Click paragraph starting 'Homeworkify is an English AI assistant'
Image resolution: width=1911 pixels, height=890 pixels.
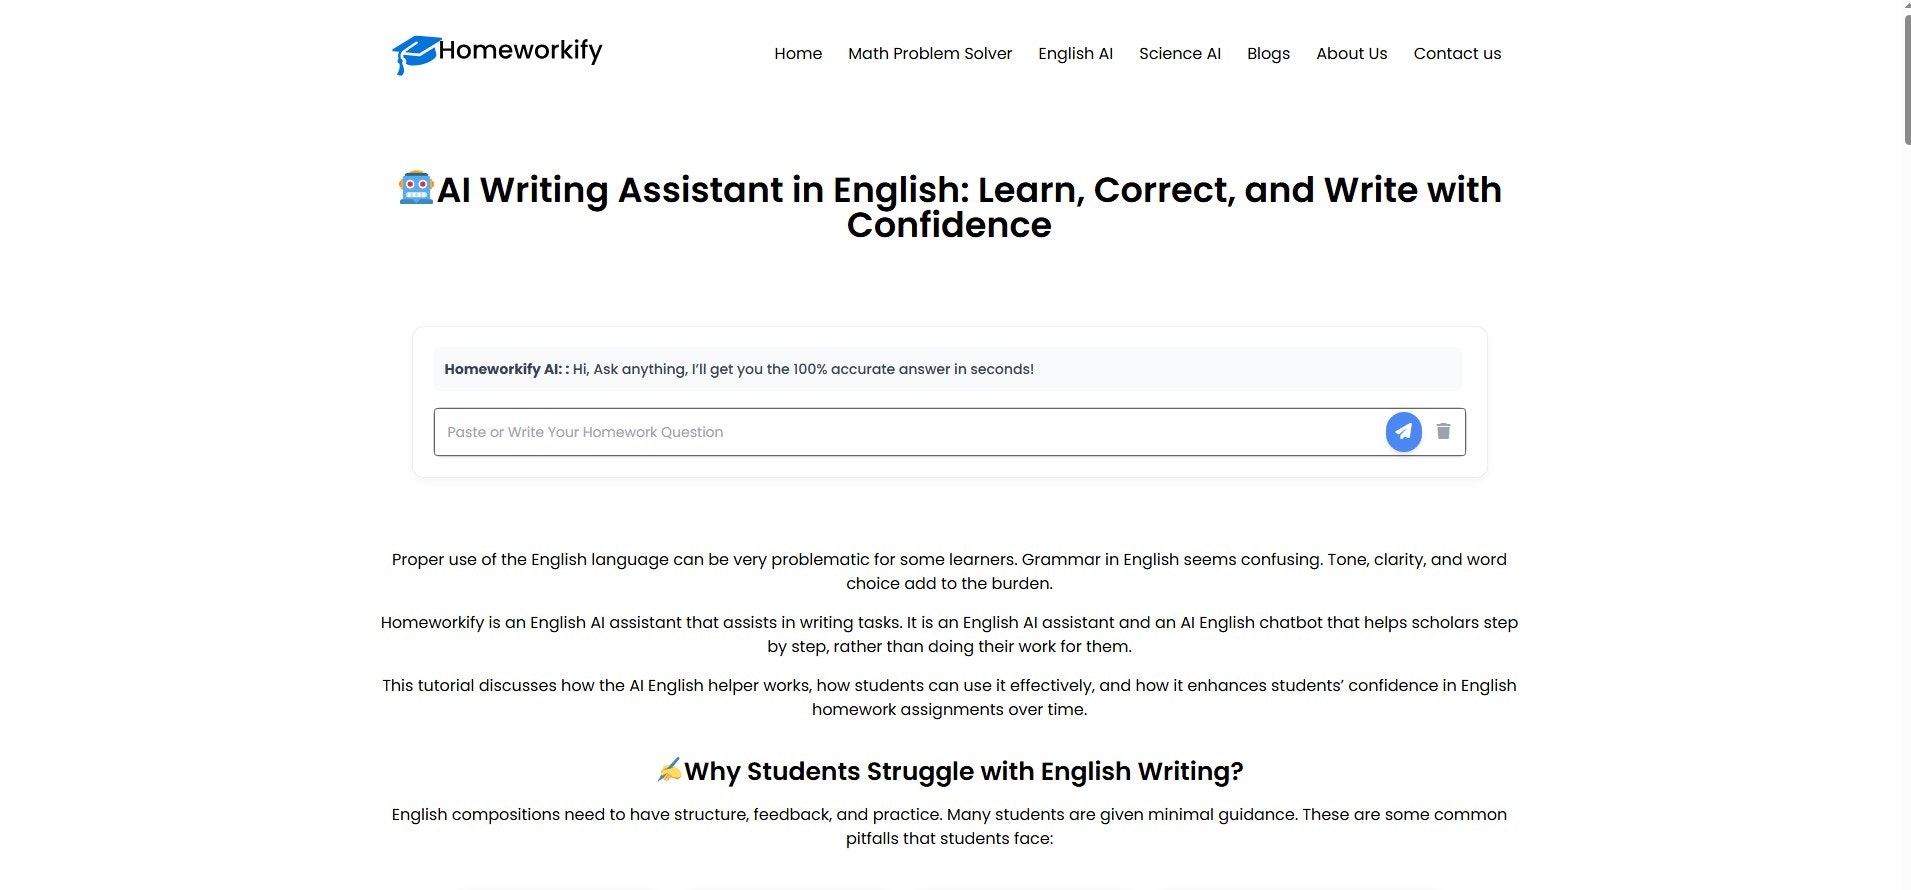pos(949,634)
